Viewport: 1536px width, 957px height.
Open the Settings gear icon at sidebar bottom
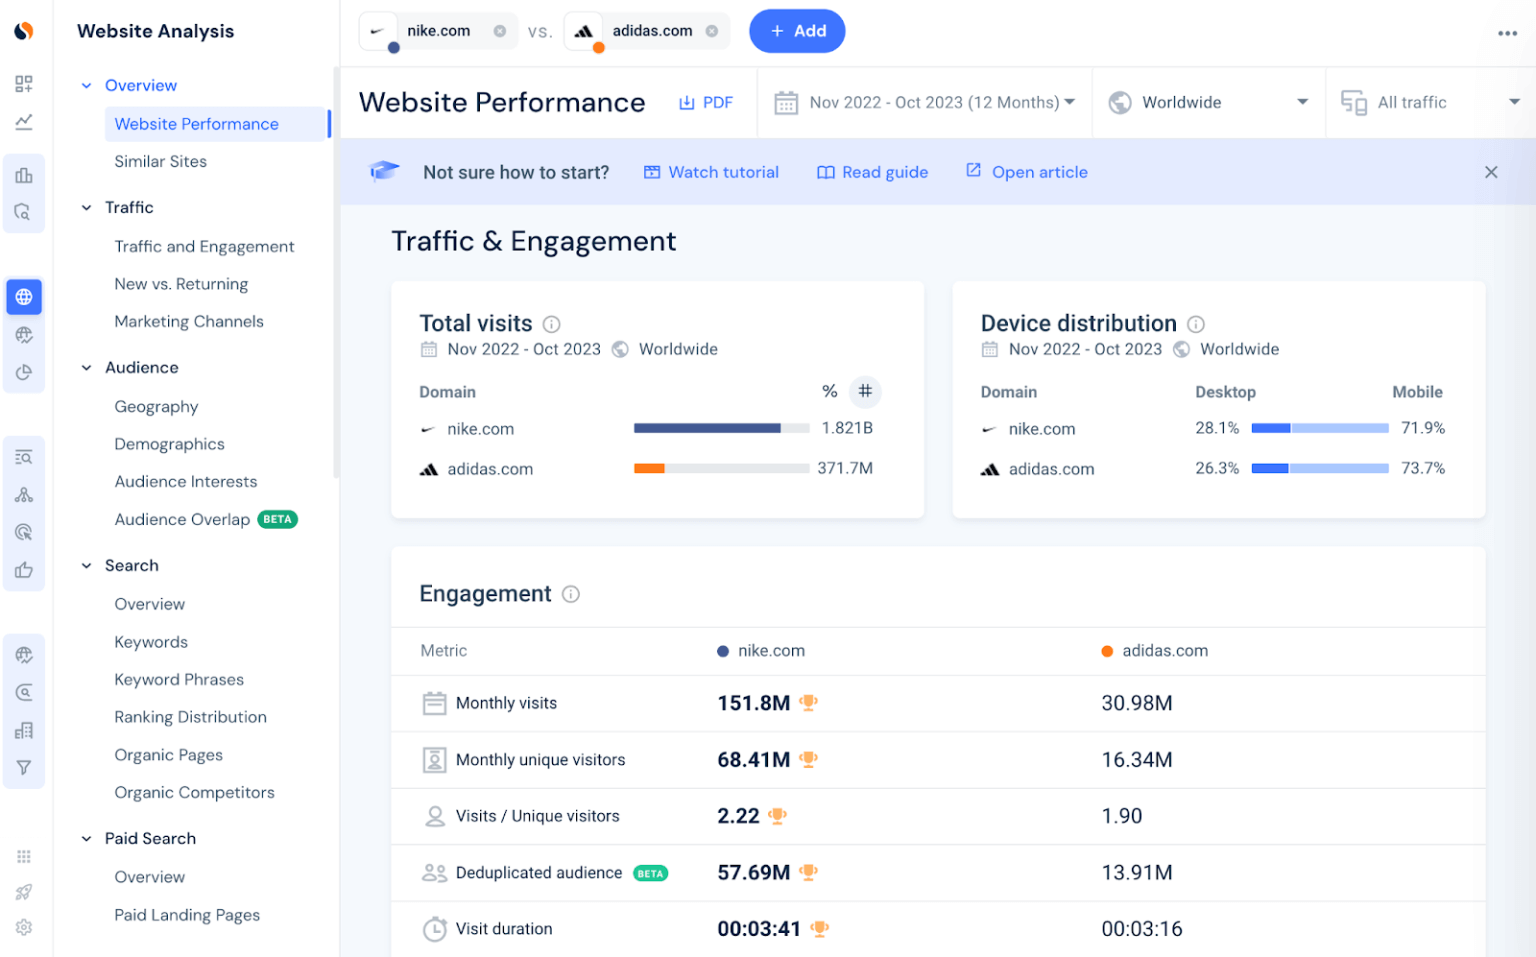tap(23, 927)
